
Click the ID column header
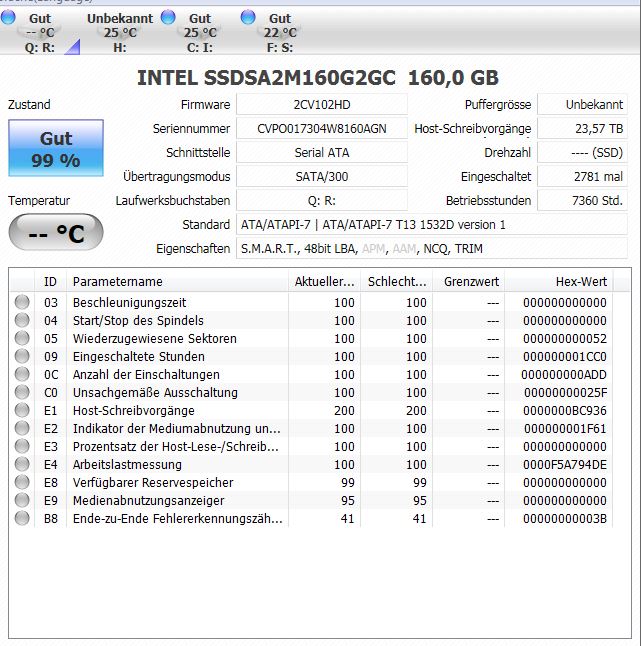[50, 281]
